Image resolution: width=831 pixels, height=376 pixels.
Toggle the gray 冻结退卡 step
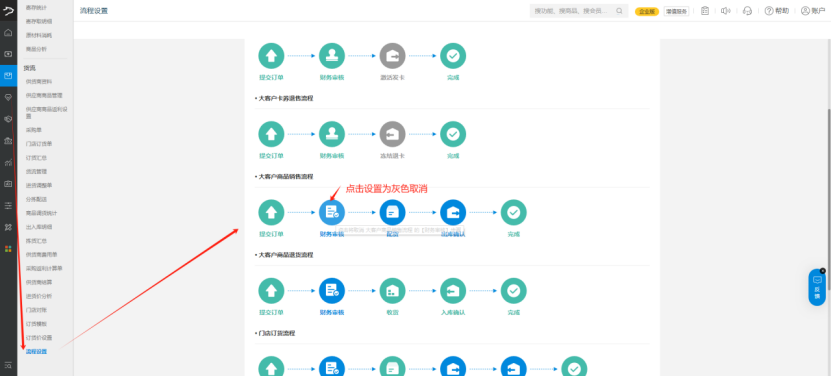[392, 134]
